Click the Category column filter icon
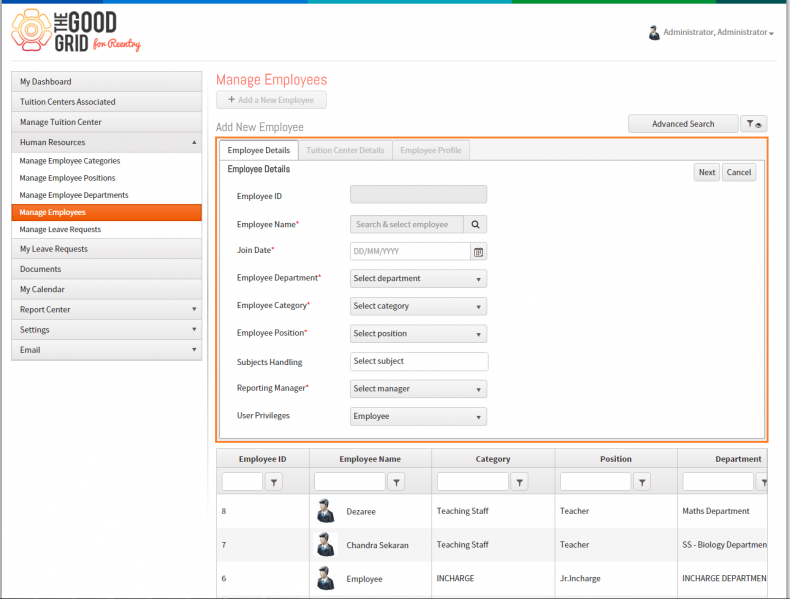 [x=519, y=482]
